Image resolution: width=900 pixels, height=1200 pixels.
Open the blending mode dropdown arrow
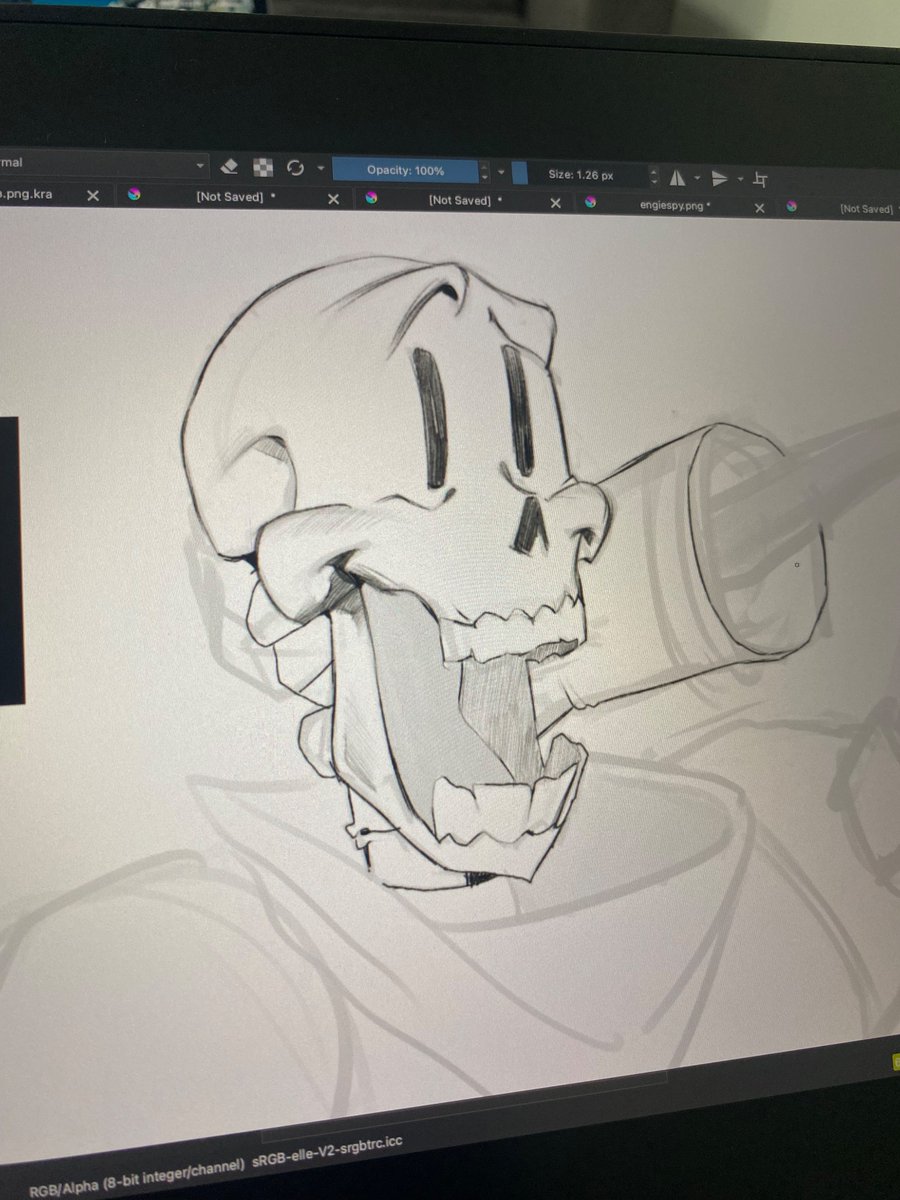click(x=200, y=165)
